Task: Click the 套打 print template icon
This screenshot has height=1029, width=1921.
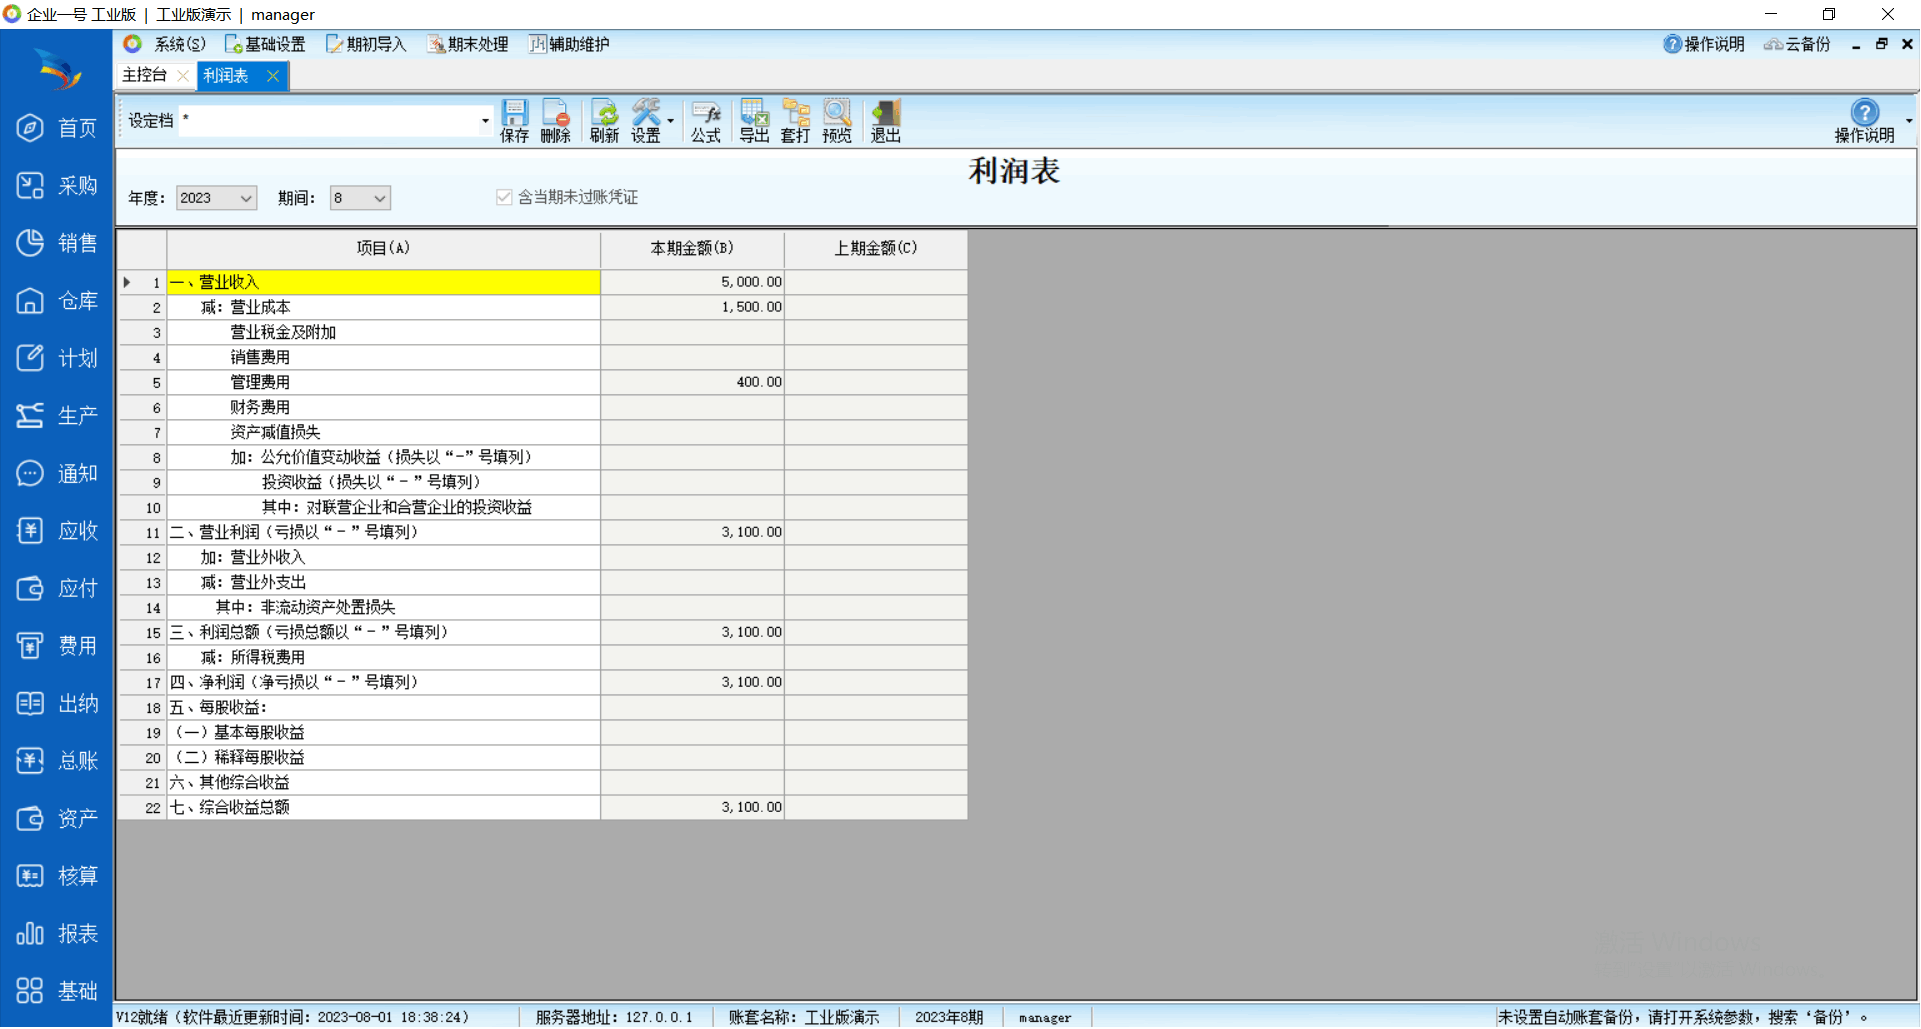Action: (795, 121)
